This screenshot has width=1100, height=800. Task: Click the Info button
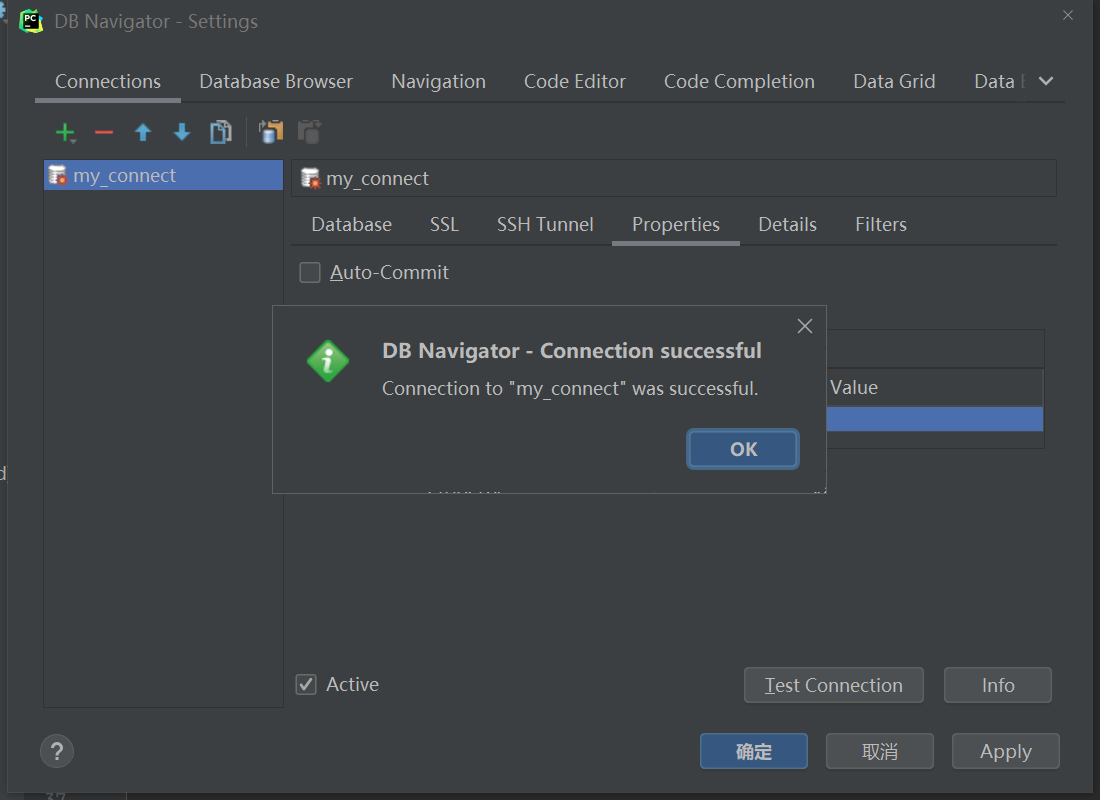click(998, 685)
